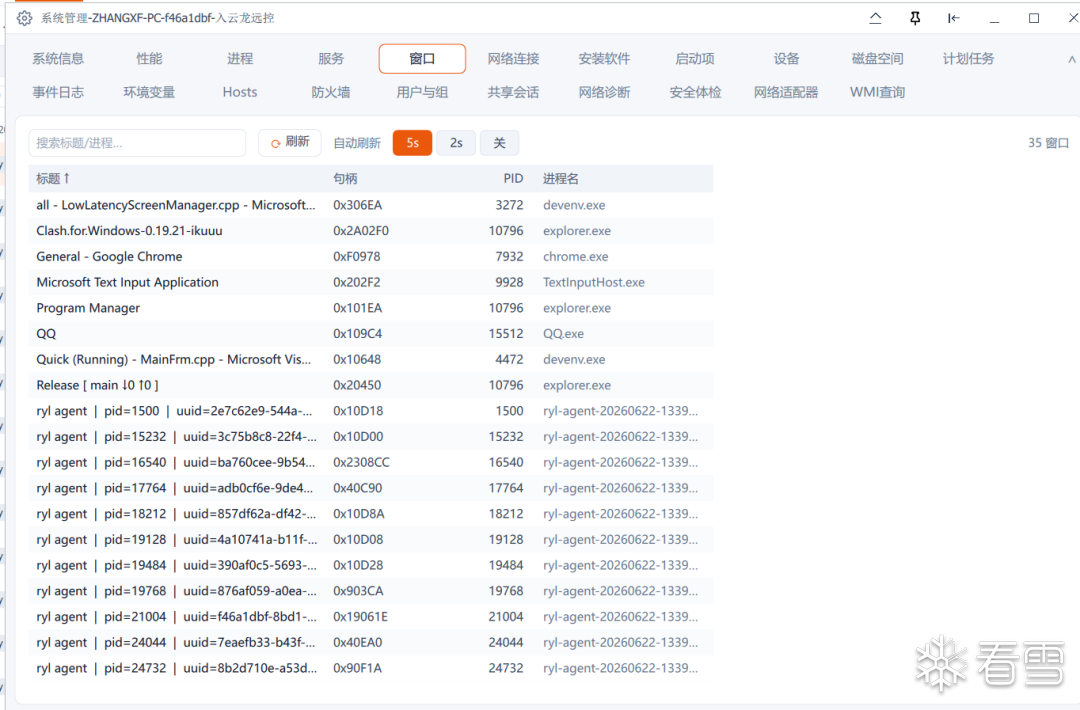This screenshot has width=1080, height=710.
Task: Select ryl agent pid=17764 row
Action: click(371, 488)
